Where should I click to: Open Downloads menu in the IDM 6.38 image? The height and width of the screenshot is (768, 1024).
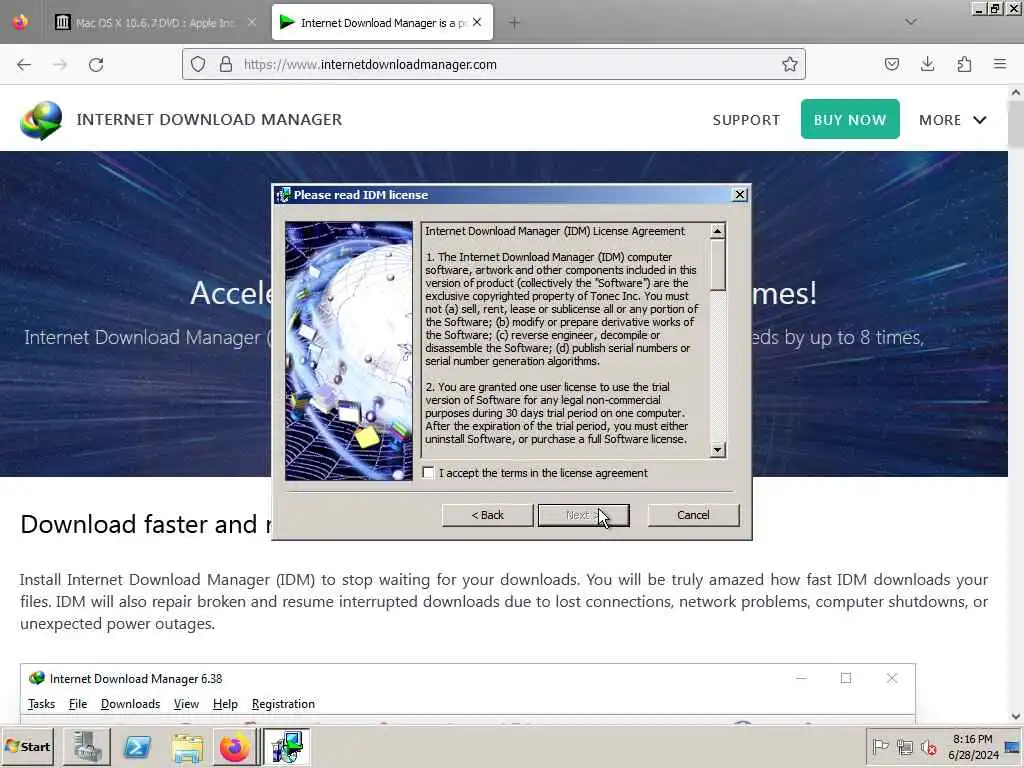click(x=130, y=704)
